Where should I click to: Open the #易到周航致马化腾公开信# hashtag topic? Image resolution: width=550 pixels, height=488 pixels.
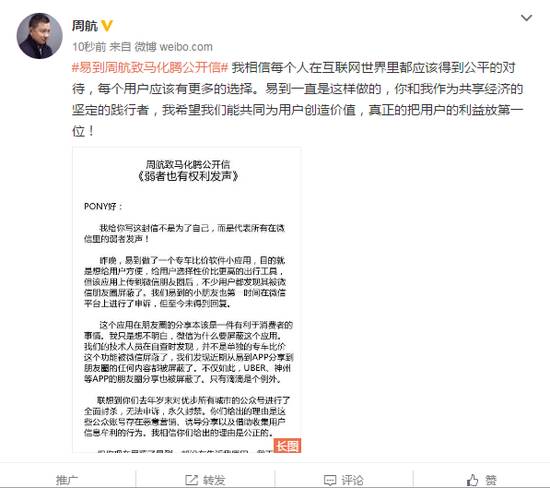(150, 67)
